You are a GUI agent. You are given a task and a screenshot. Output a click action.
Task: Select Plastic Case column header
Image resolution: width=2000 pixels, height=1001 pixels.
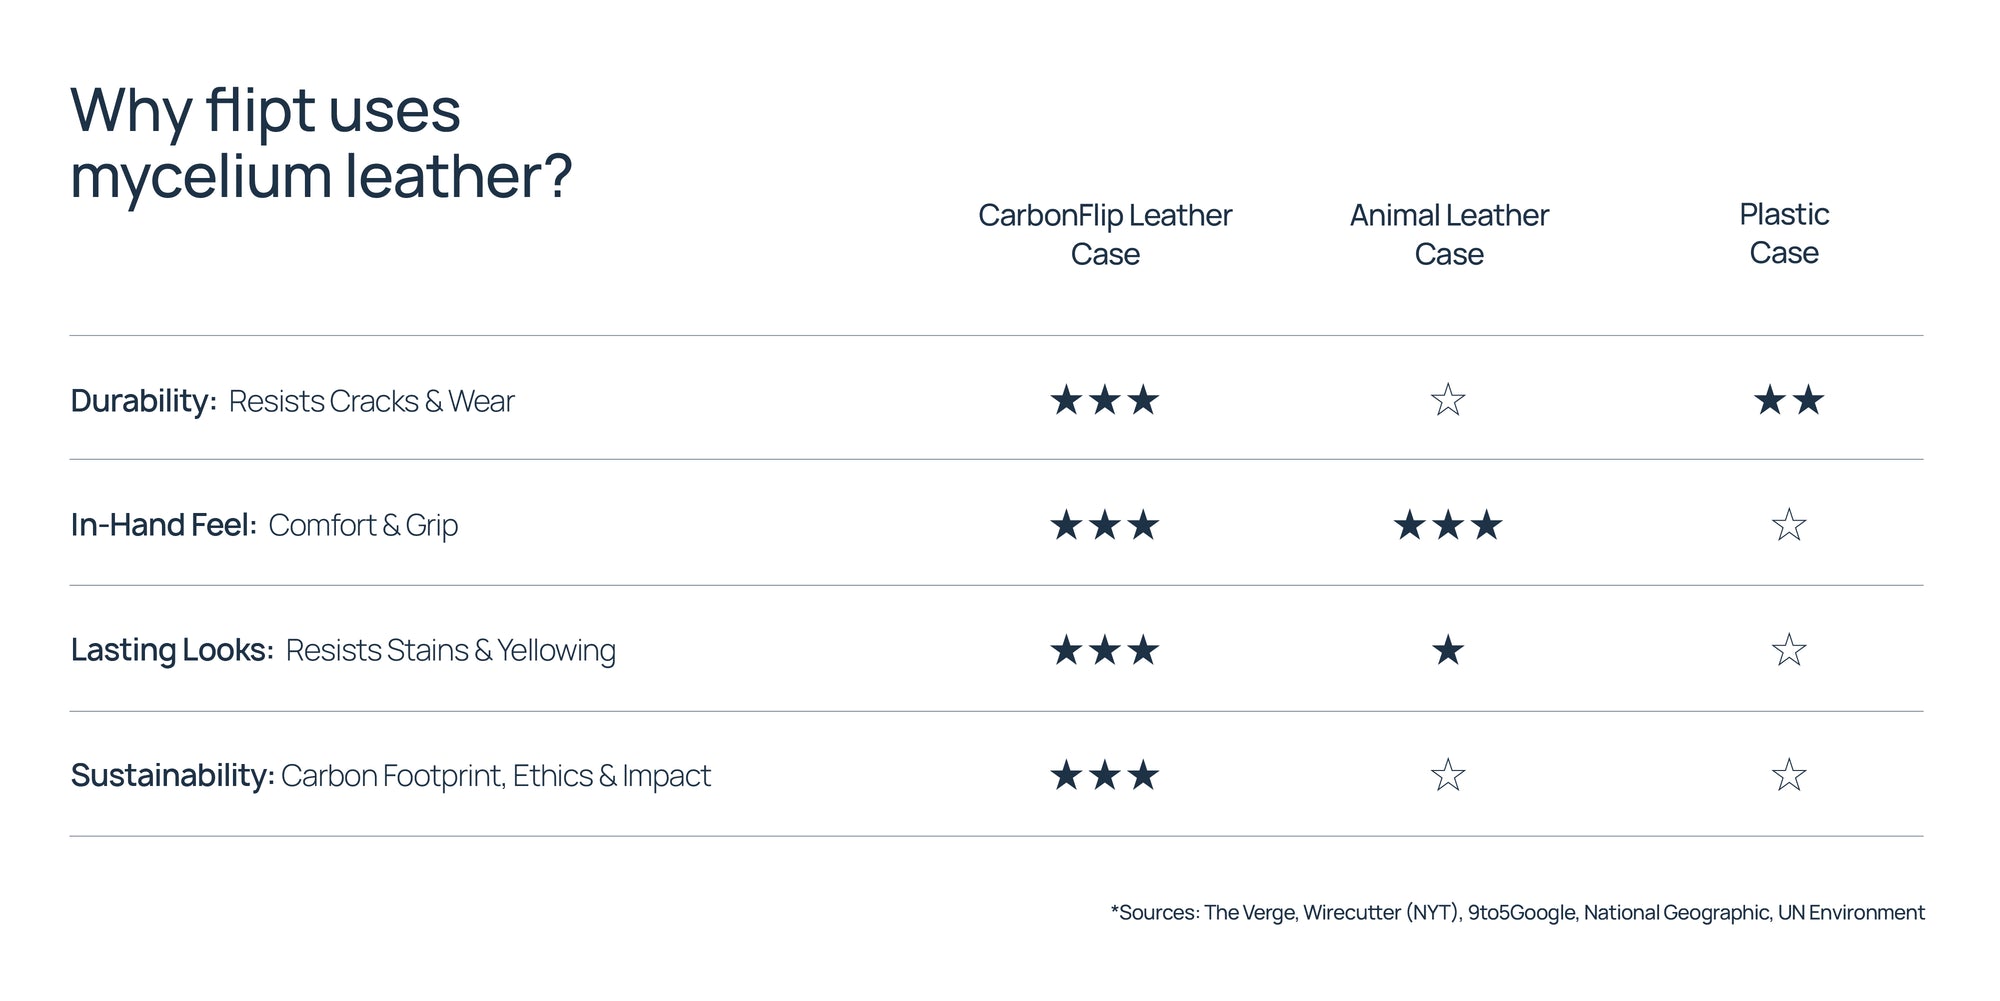[1783, 233]
